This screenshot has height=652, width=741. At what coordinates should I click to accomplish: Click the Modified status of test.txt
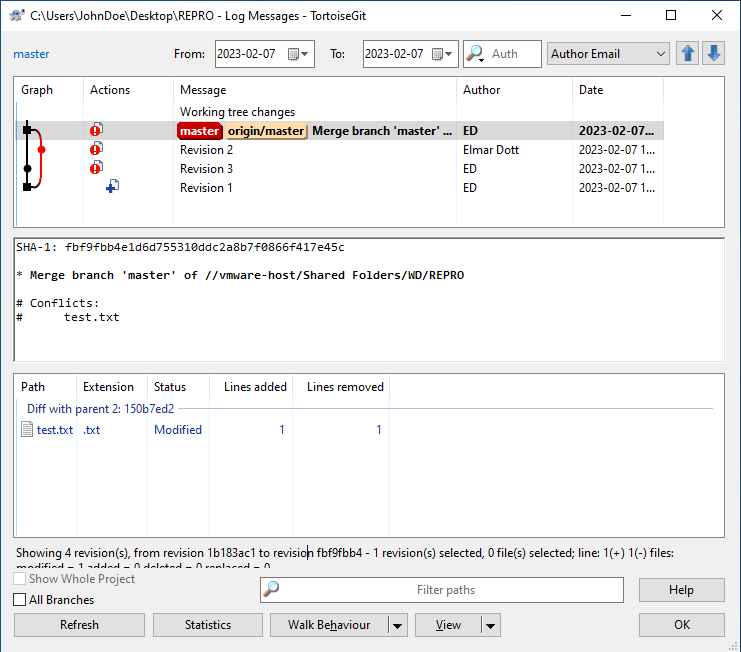[x=178, y=429]
